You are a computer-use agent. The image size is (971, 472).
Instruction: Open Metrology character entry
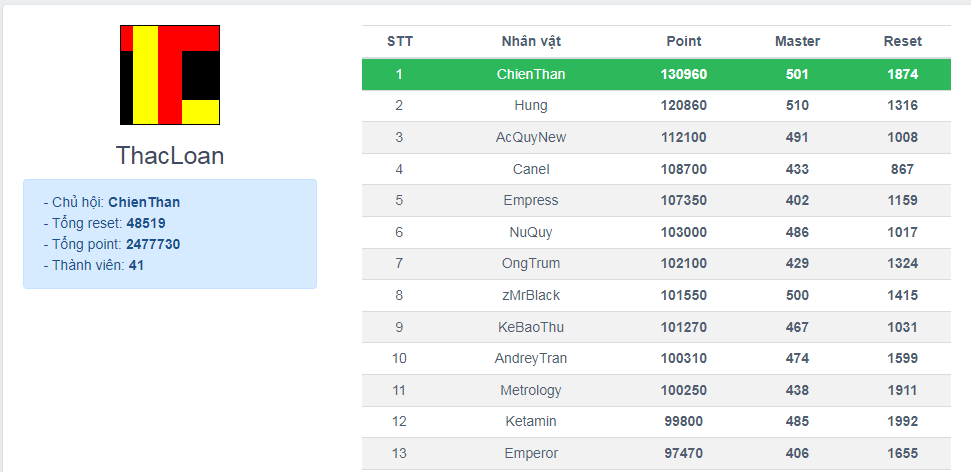tap(531, 390)
